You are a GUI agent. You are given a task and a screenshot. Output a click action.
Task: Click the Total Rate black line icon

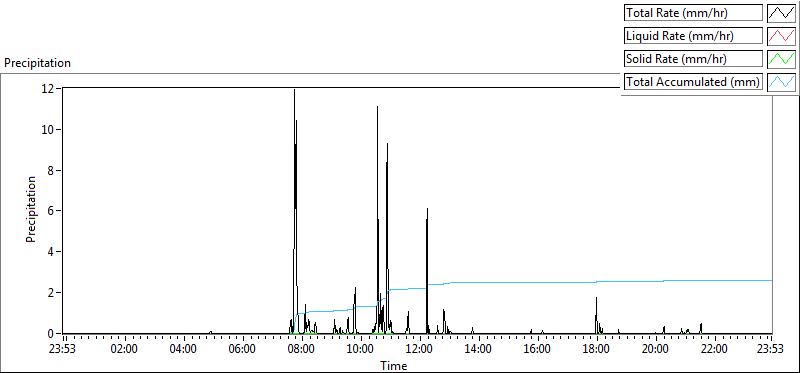click(x=782, y=12)
